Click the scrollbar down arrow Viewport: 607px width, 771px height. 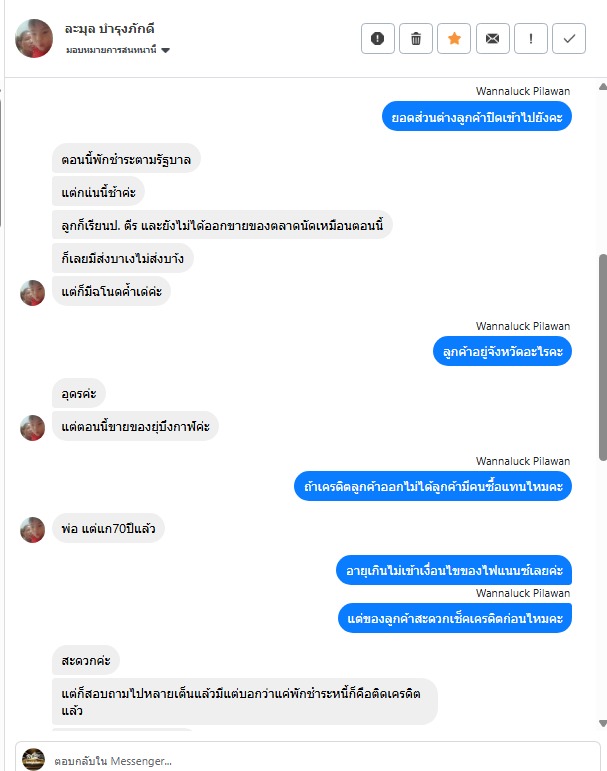tap(603, 723)
